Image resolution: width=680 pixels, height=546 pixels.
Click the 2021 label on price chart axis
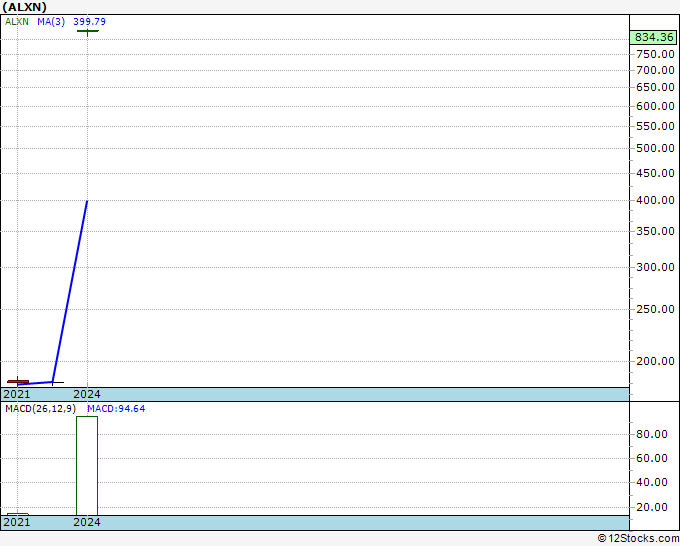point(16,394)
